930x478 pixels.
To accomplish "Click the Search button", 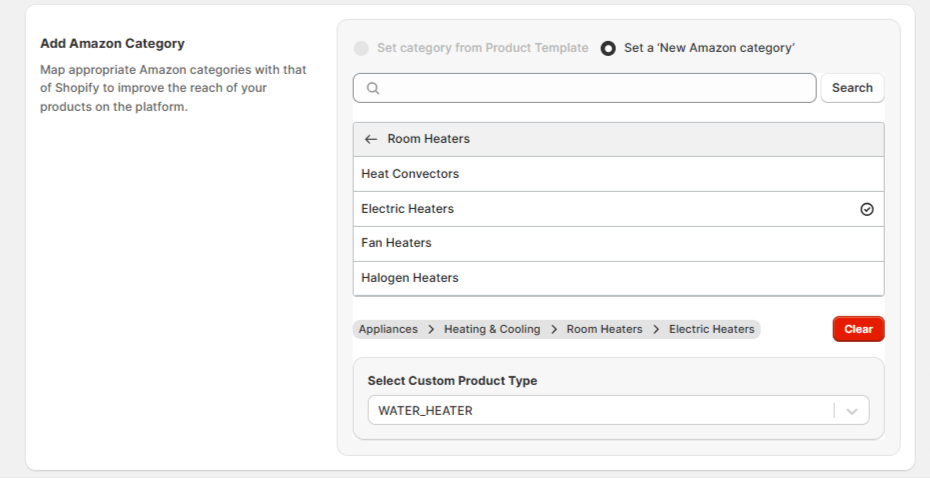I will tap(852, 88).
